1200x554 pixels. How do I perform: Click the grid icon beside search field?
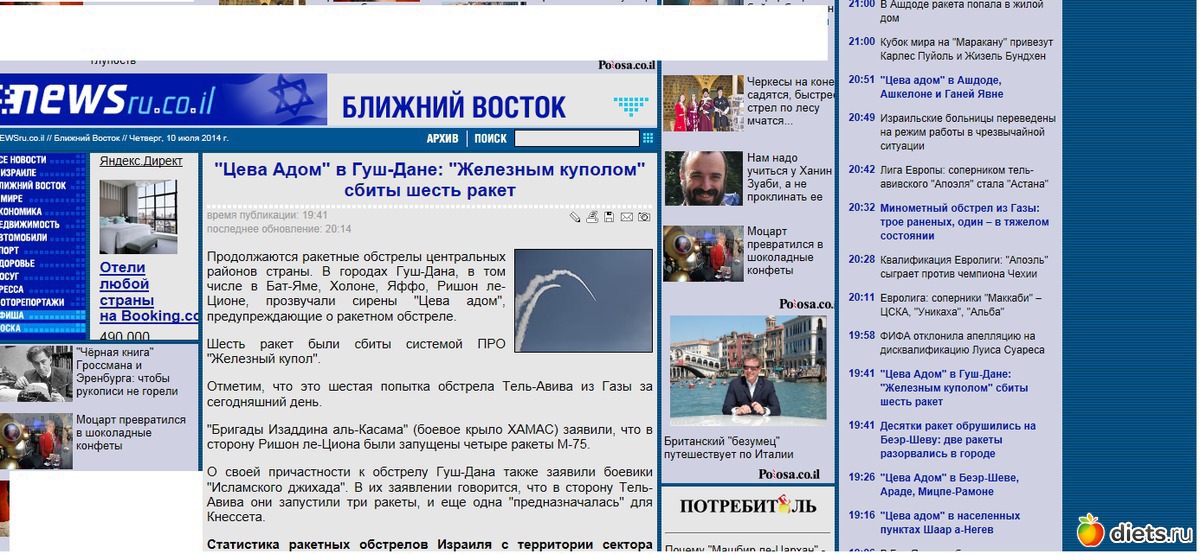click(648, 138)
